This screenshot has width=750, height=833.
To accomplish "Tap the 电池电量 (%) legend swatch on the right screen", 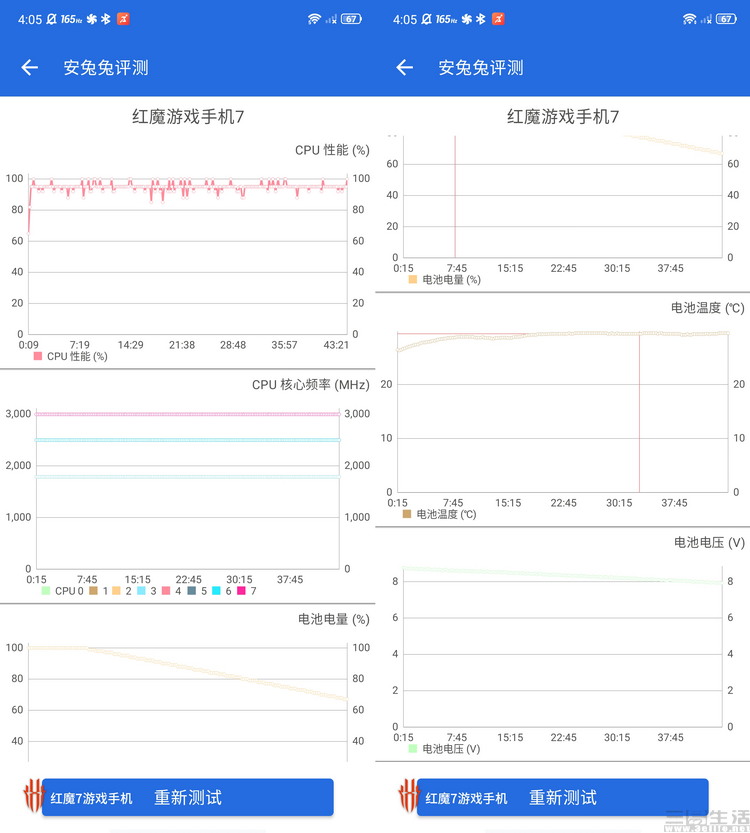I will (413, 279).
